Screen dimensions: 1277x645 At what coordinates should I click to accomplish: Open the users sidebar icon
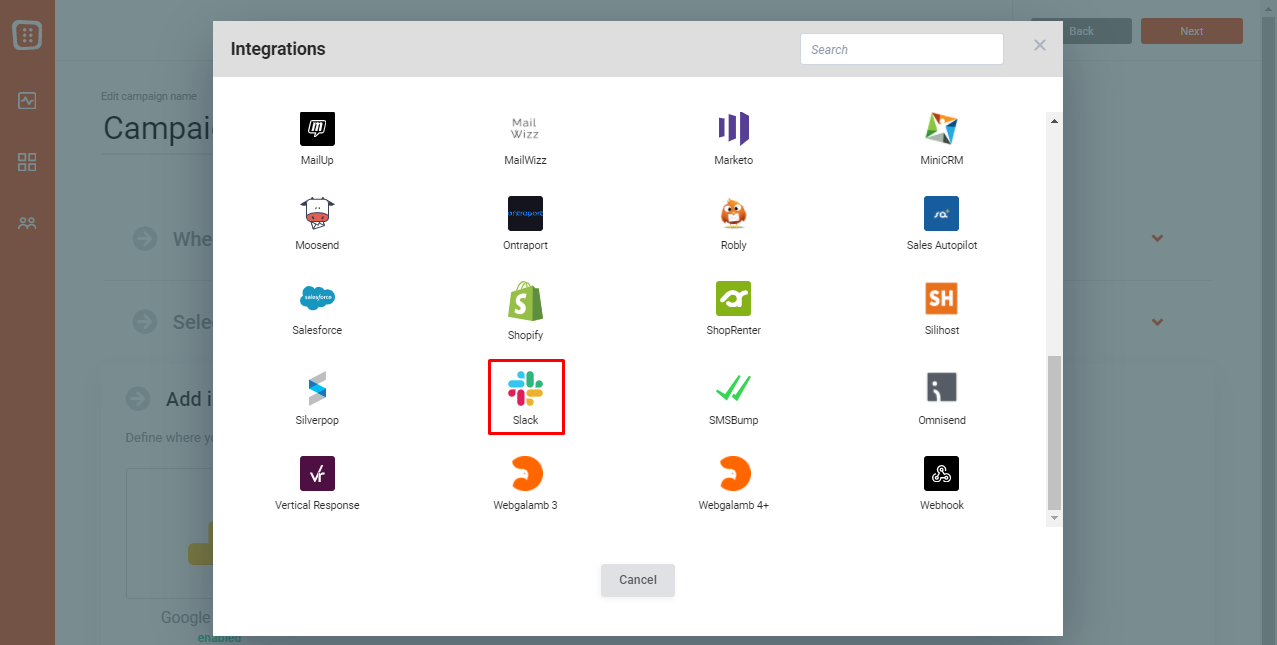(27, 223)
